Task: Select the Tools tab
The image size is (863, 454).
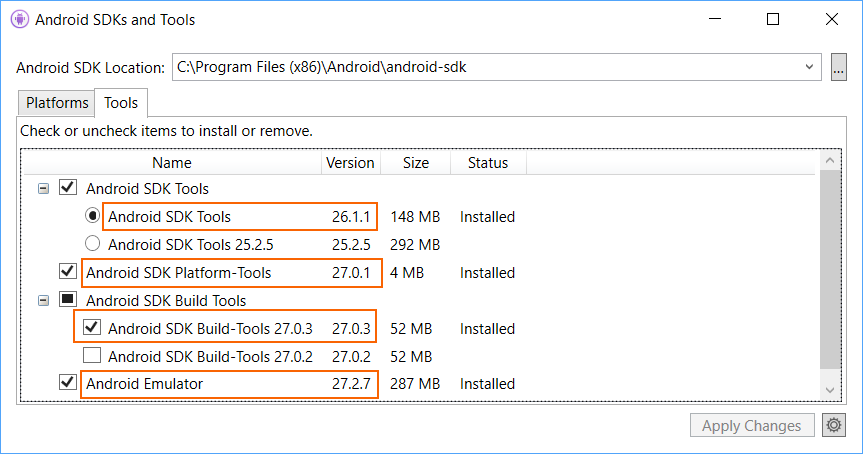Action: click(x=121, y=103)
